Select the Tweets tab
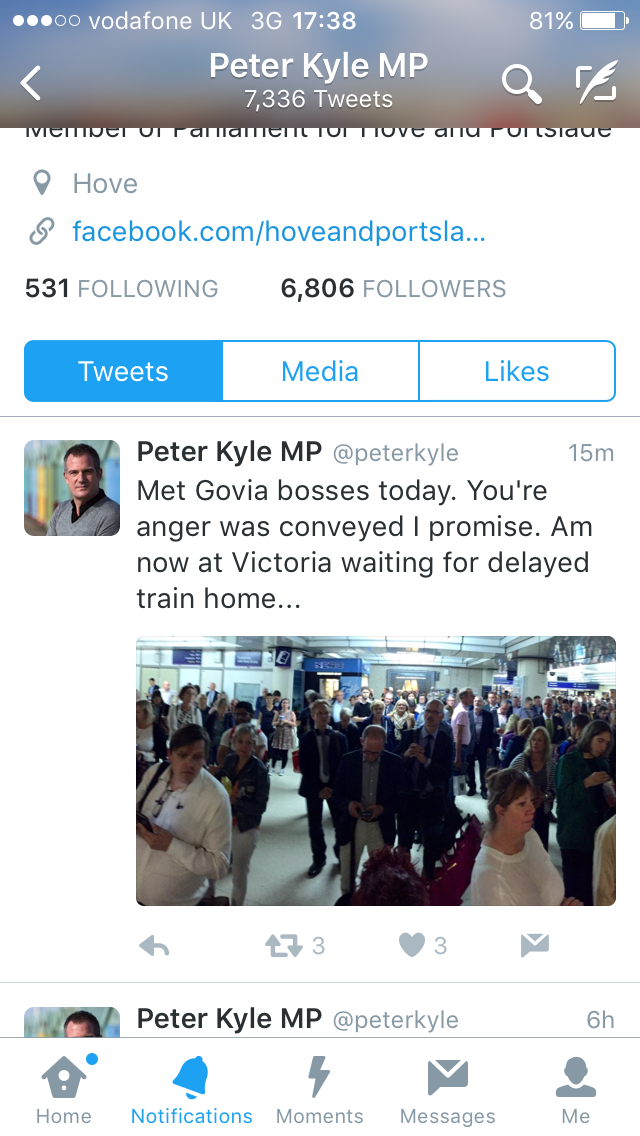Screen dimensions: 640x1136 (x=123, y=371)
